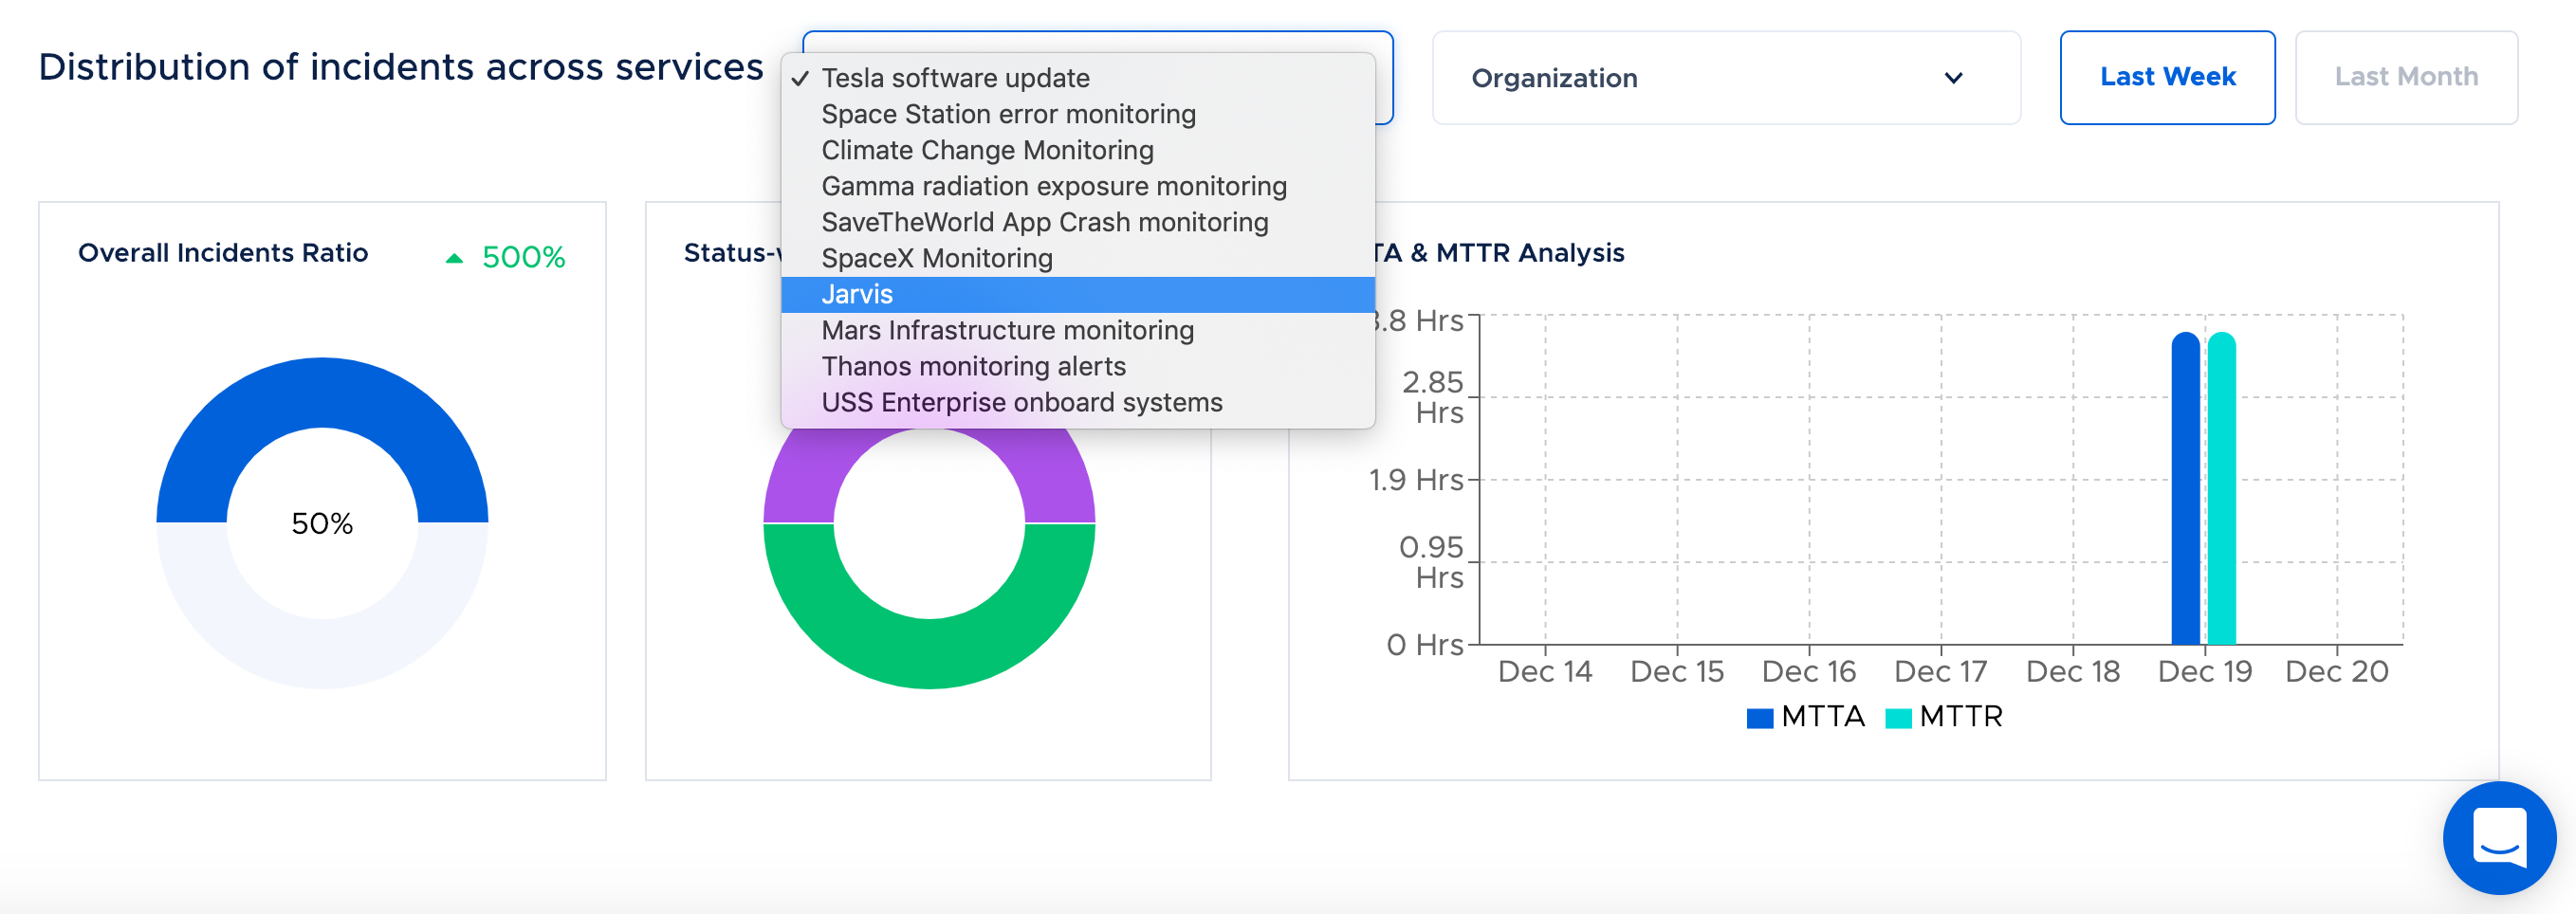This screenshot has height=914, width=2576.
Task: Click the cyan MTTR bar on Dec 19
Action: [2221, 488]
